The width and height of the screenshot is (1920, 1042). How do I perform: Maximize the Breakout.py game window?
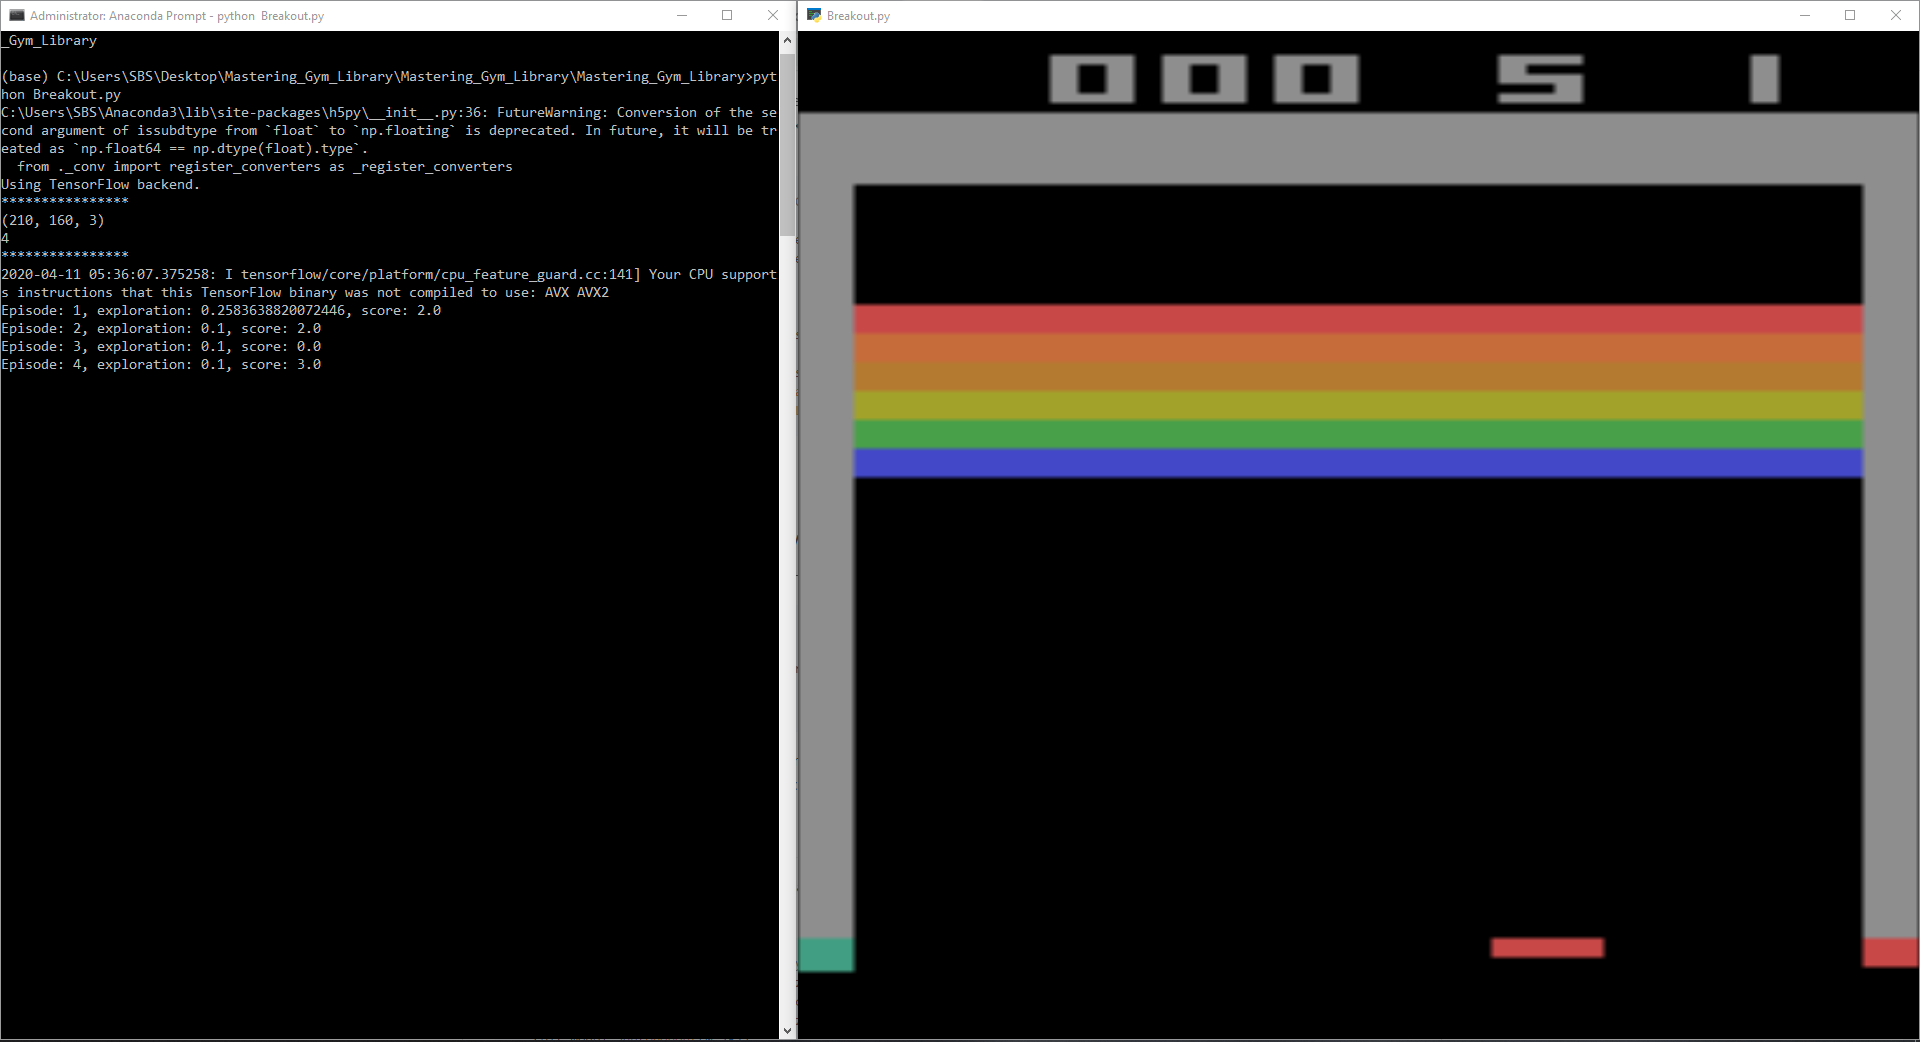tap(1850, 15)
